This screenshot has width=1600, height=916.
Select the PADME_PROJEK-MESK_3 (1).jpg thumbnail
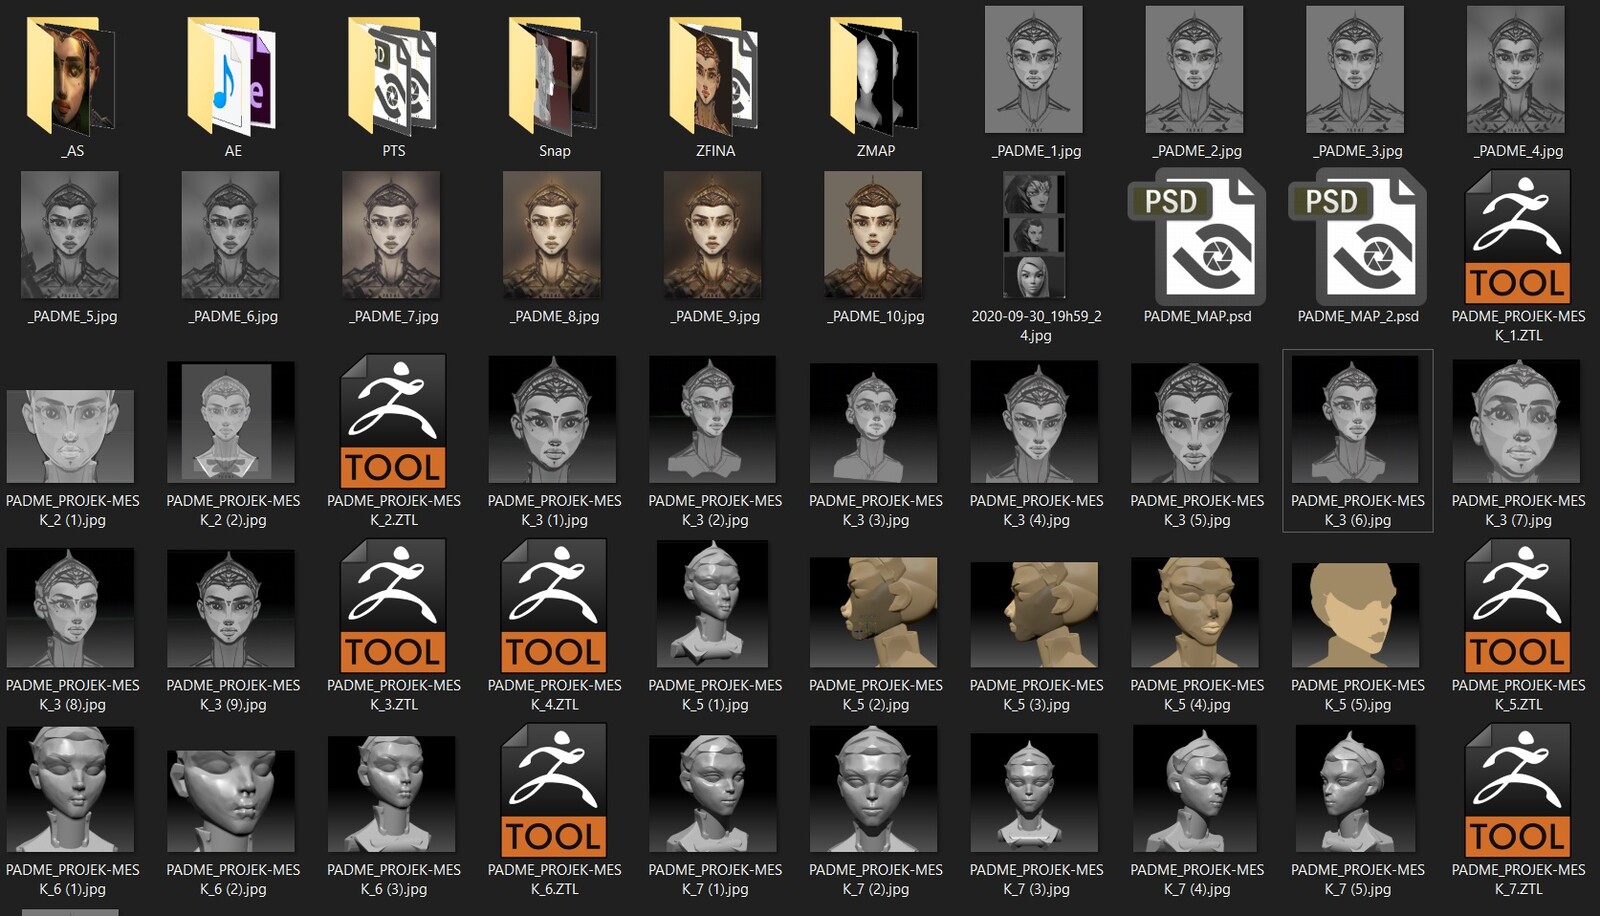552,420
